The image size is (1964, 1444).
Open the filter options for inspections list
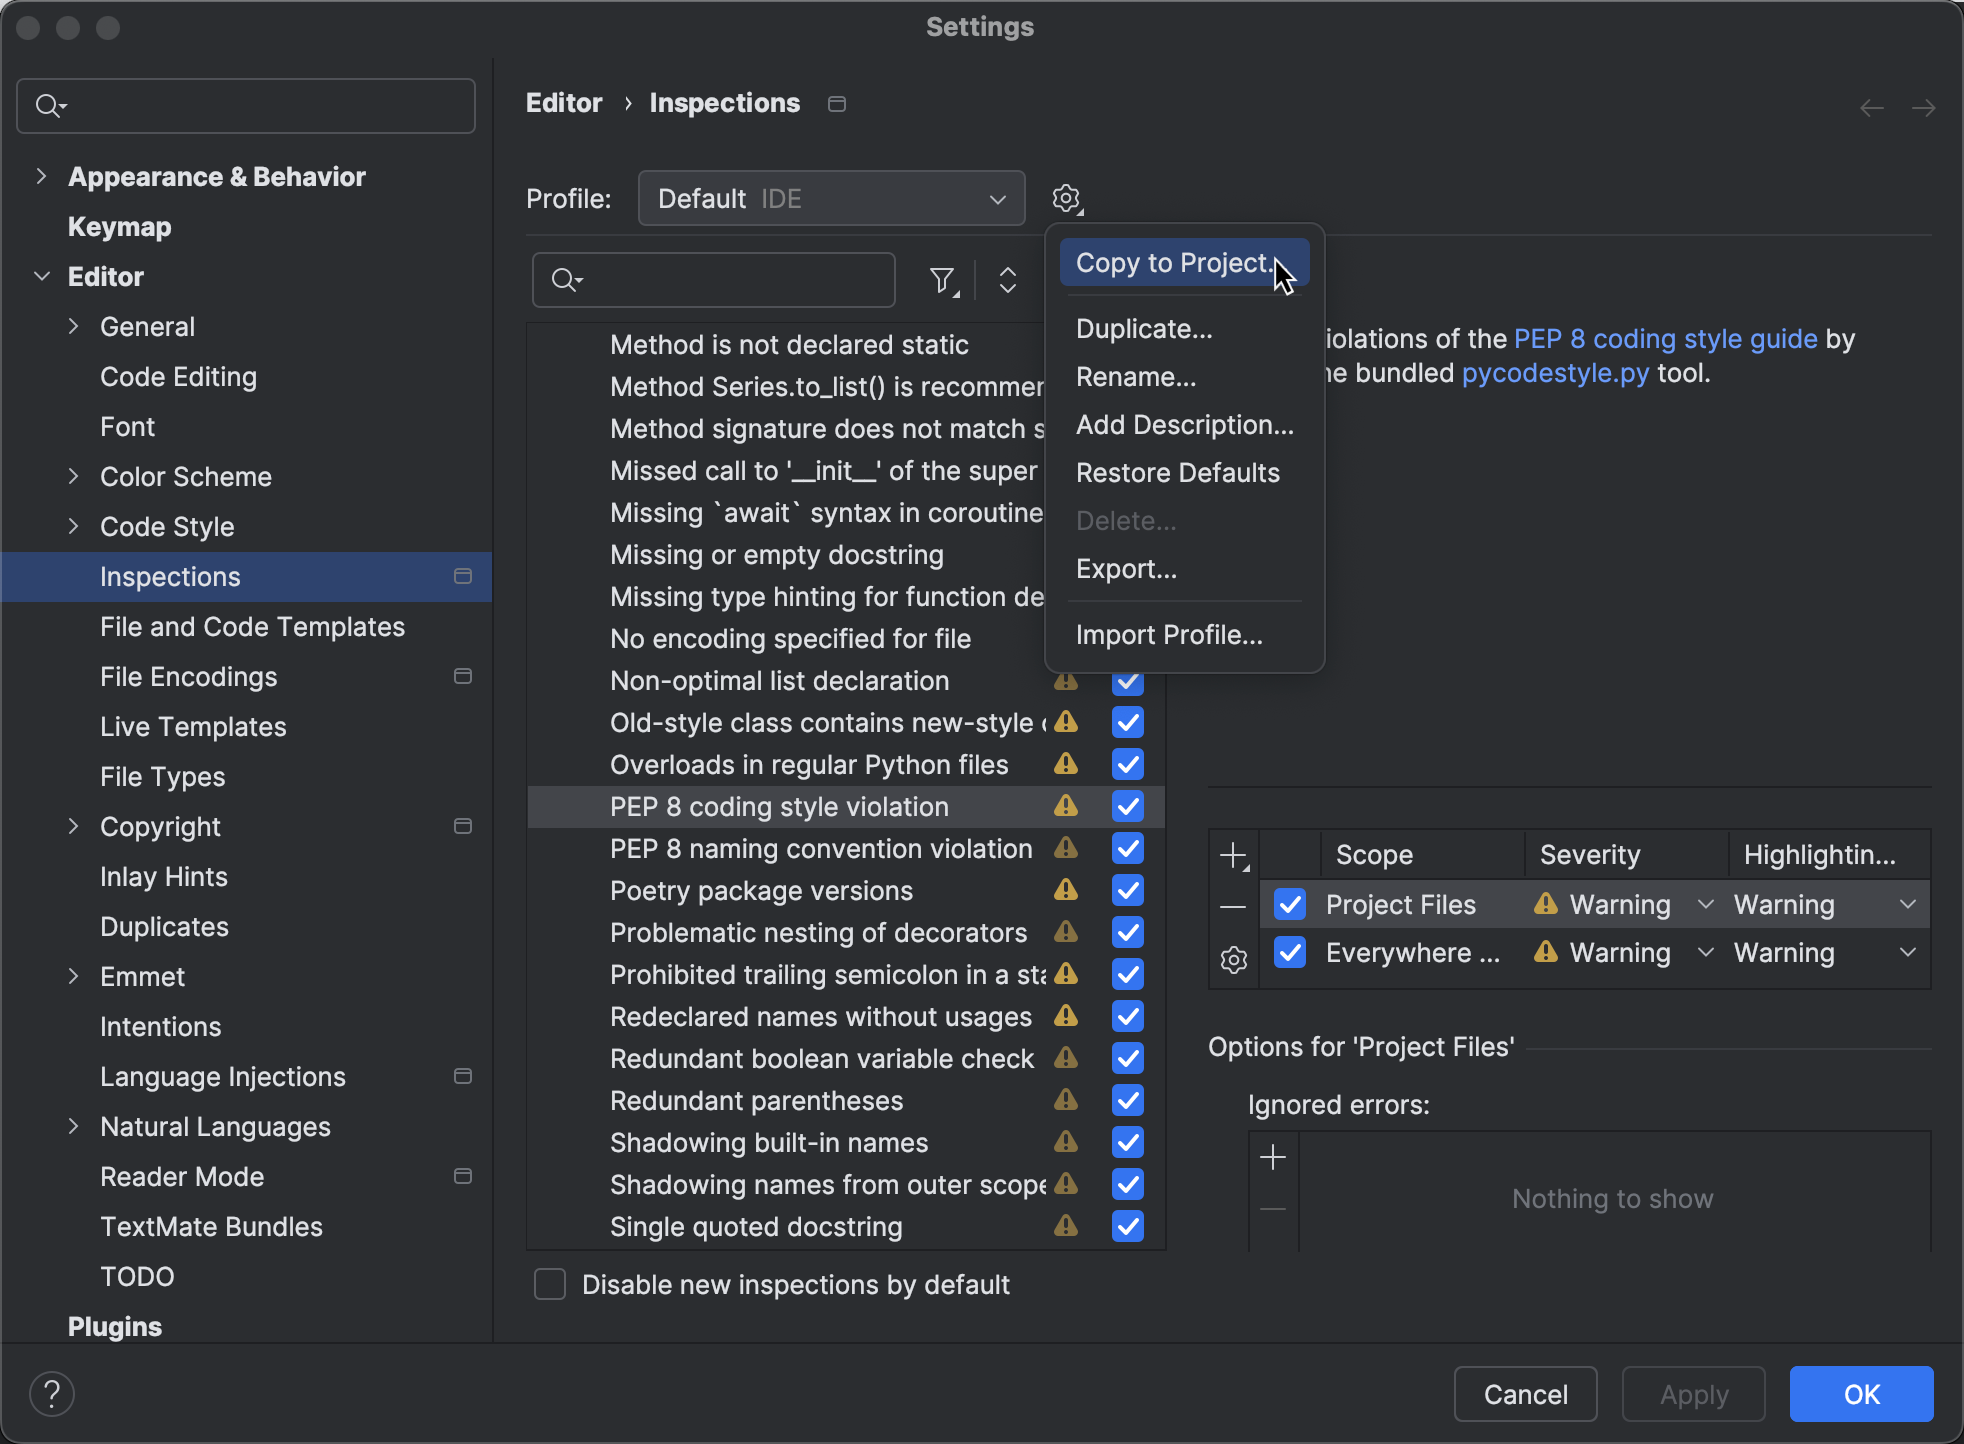click(941, 280)
